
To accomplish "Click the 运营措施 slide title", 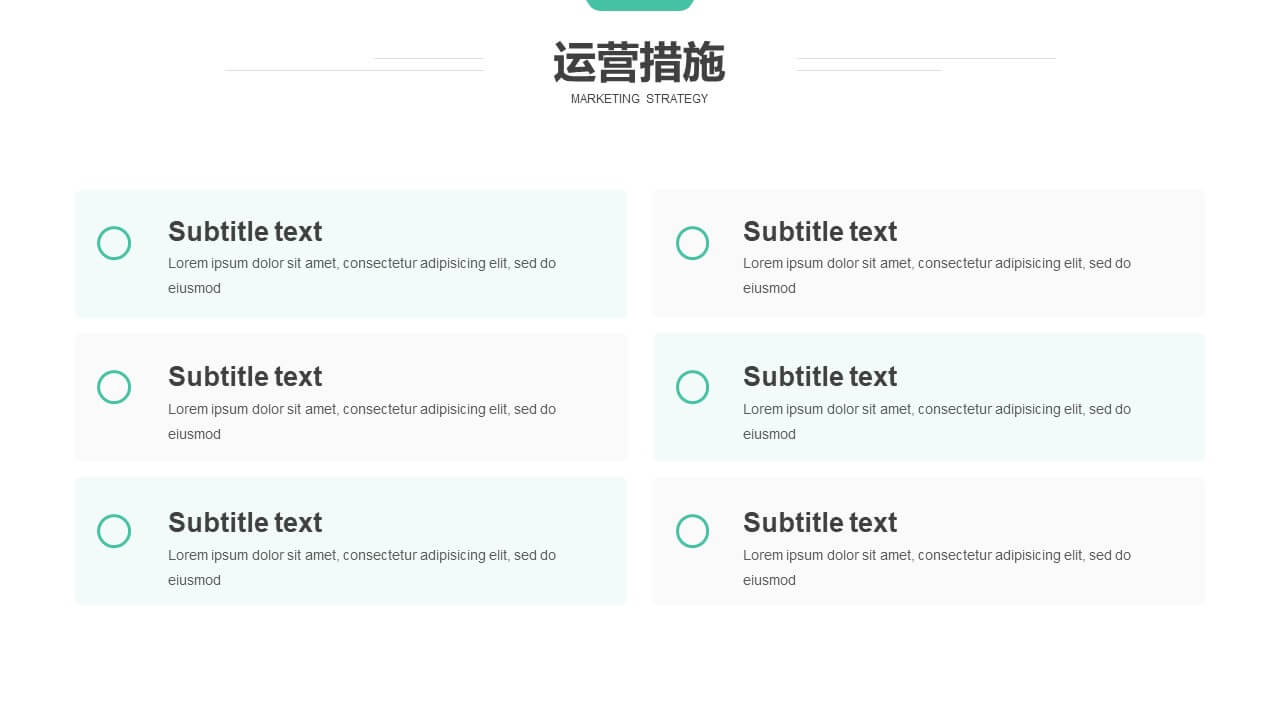I will (639, 63).
